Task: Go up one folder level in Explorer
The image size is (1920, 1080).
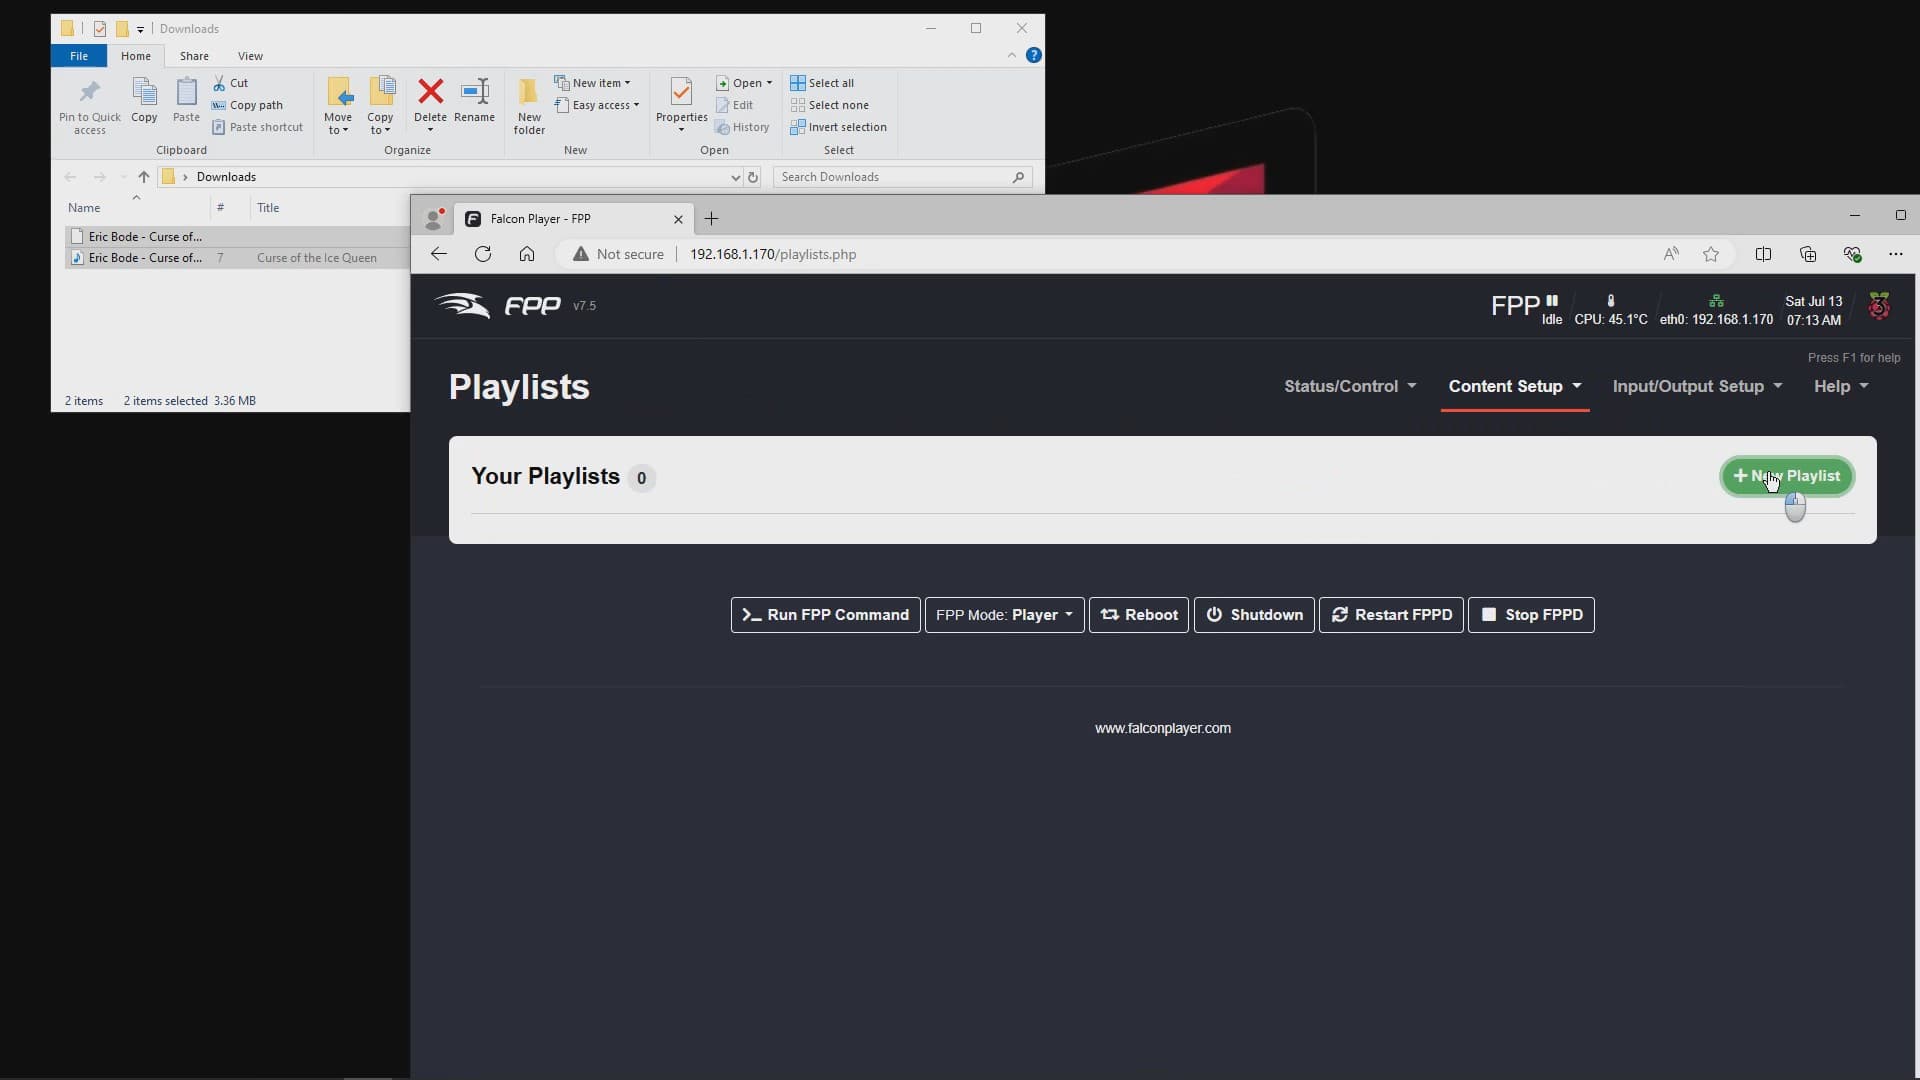Action: [x=143, y=177]
